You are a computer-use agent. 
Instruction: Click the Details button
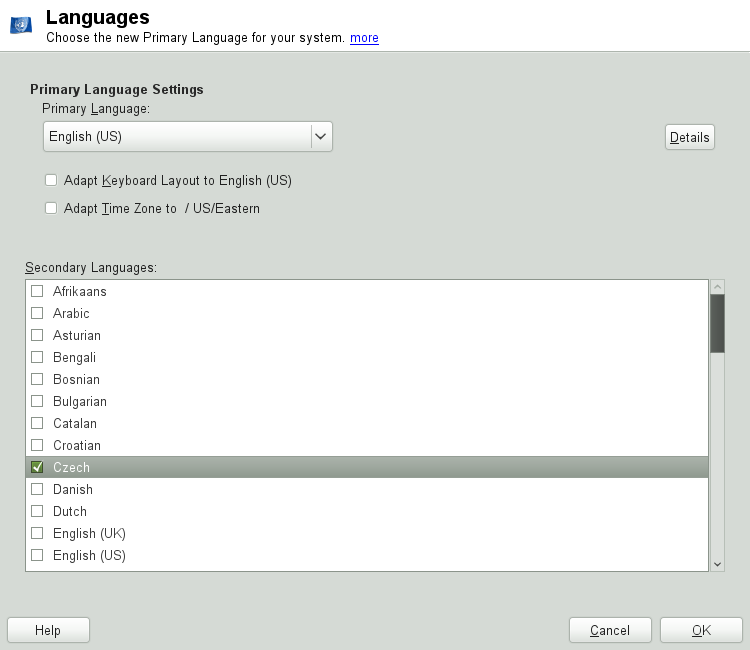(689, 137)
